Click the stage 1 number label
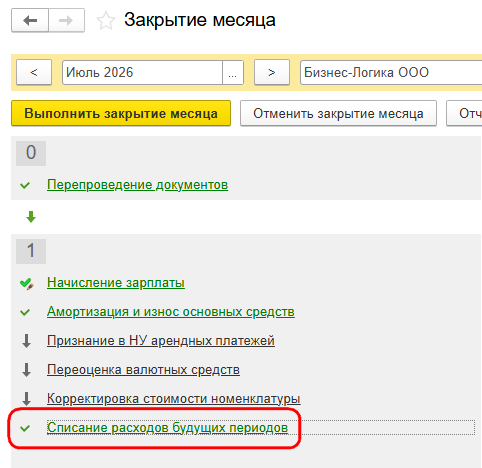The image size is (482, 468). pos(31,251)
